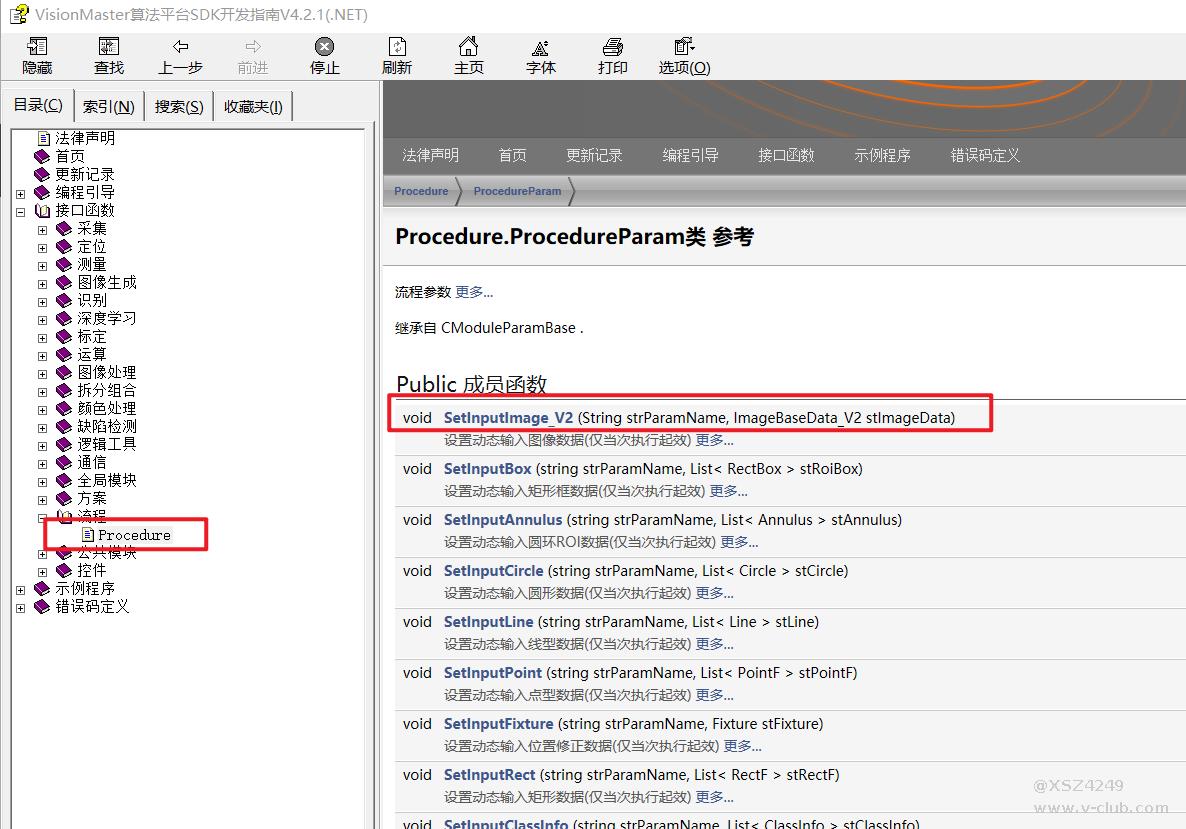Viewport: 1186px width, 829px height.
Task: Open the SetInputLine function link
Action: coord(489,622)
